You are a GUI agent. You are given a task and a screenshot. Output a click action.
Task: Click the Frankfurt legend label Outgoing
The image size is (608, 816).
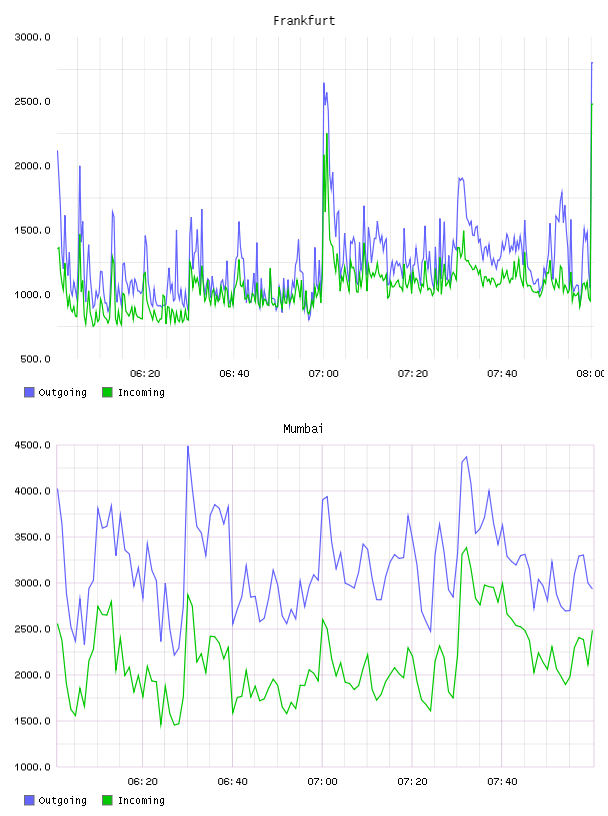point(62,393)
